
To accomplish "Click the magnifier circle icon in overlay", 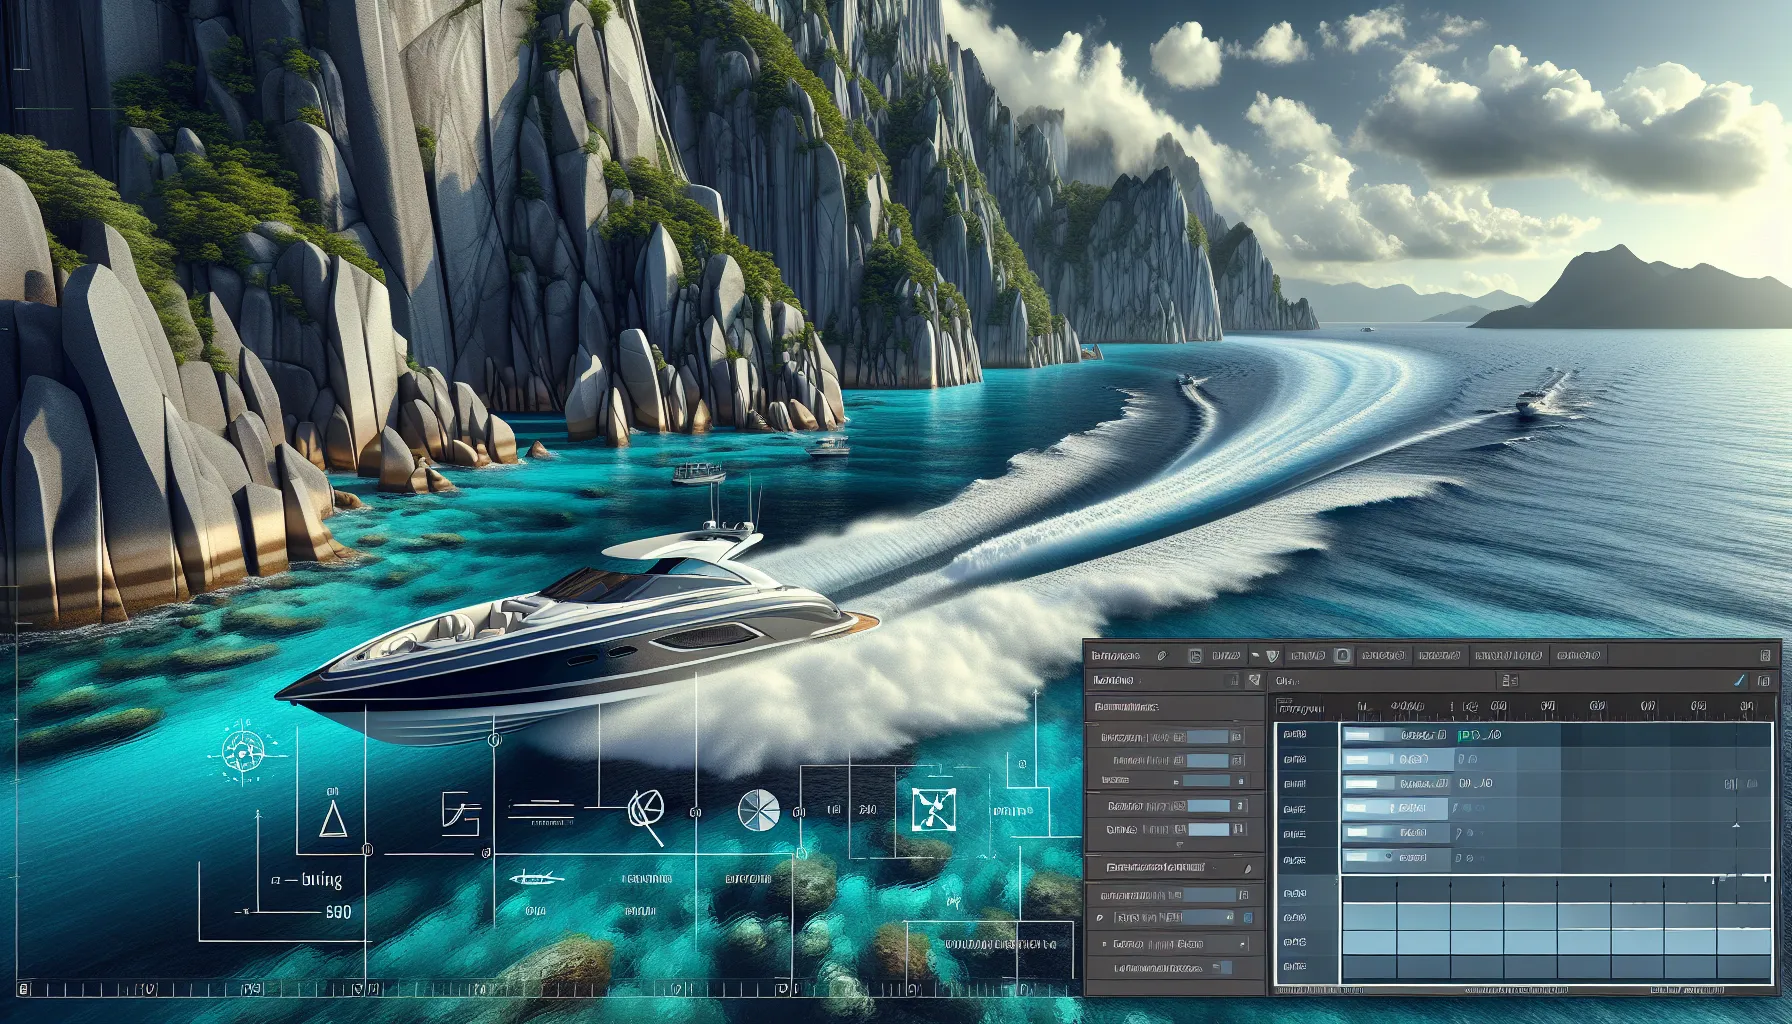I will (645, 811).
